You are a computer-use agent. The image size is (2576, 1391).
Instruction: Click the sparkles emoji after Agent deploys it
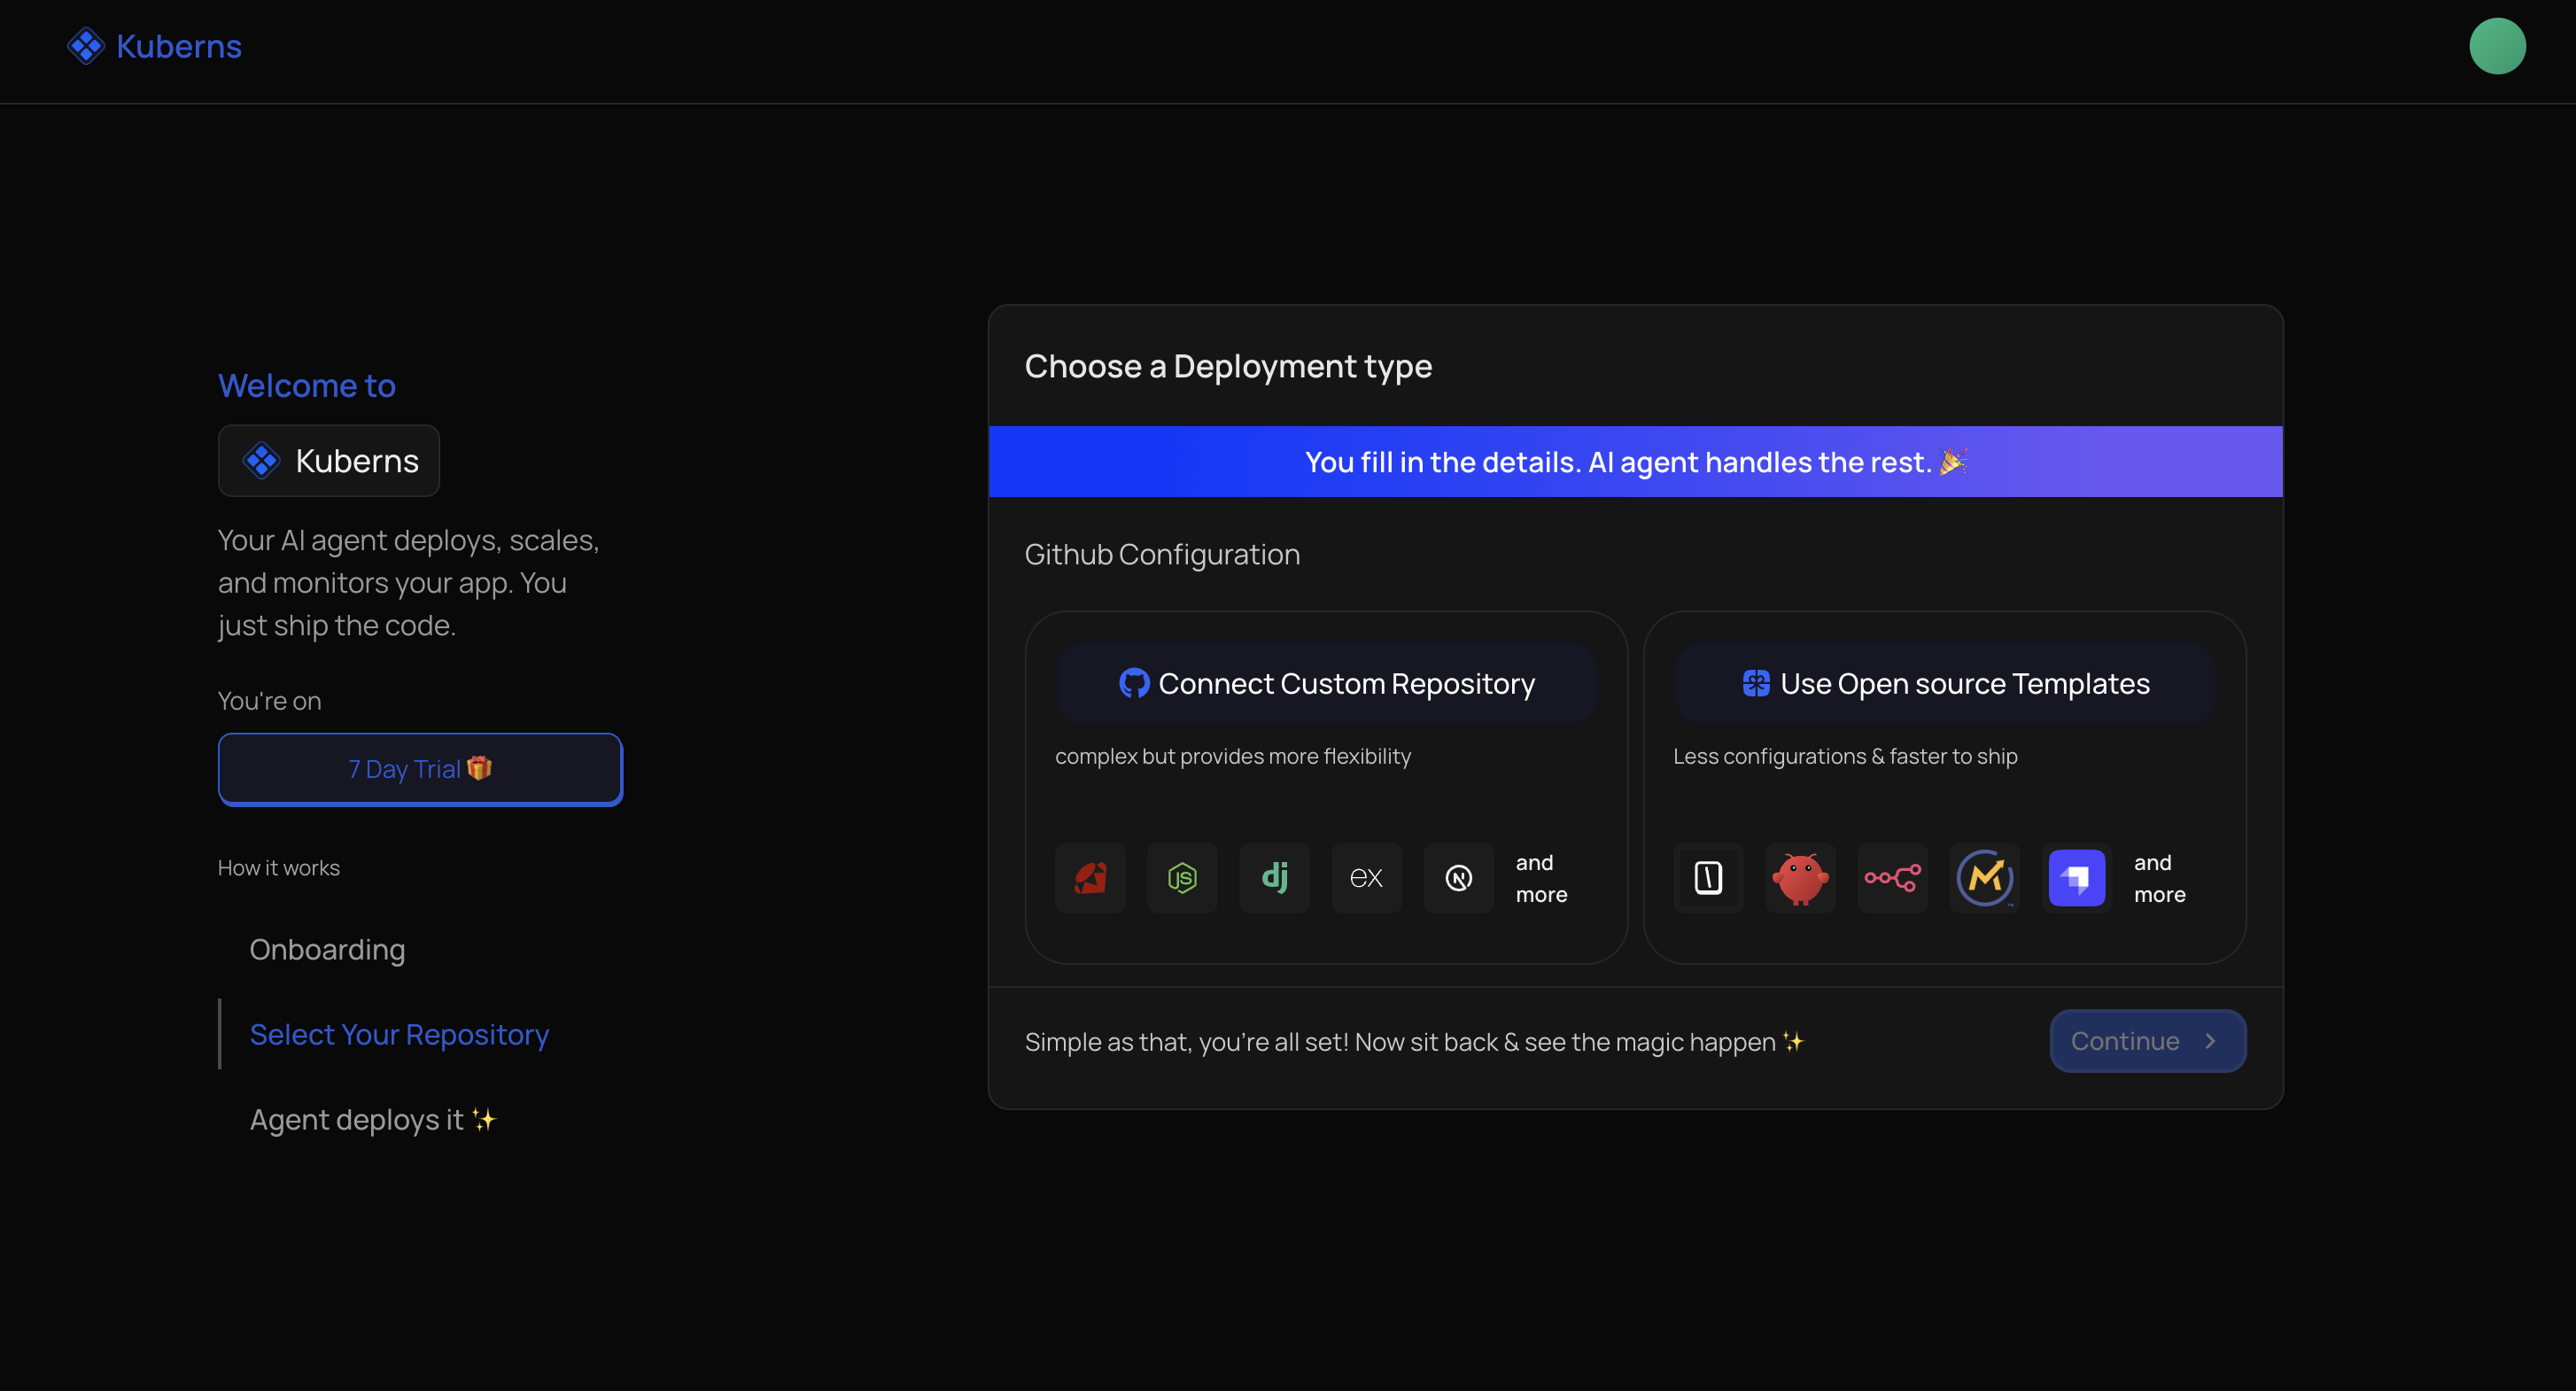(484, 1119)
